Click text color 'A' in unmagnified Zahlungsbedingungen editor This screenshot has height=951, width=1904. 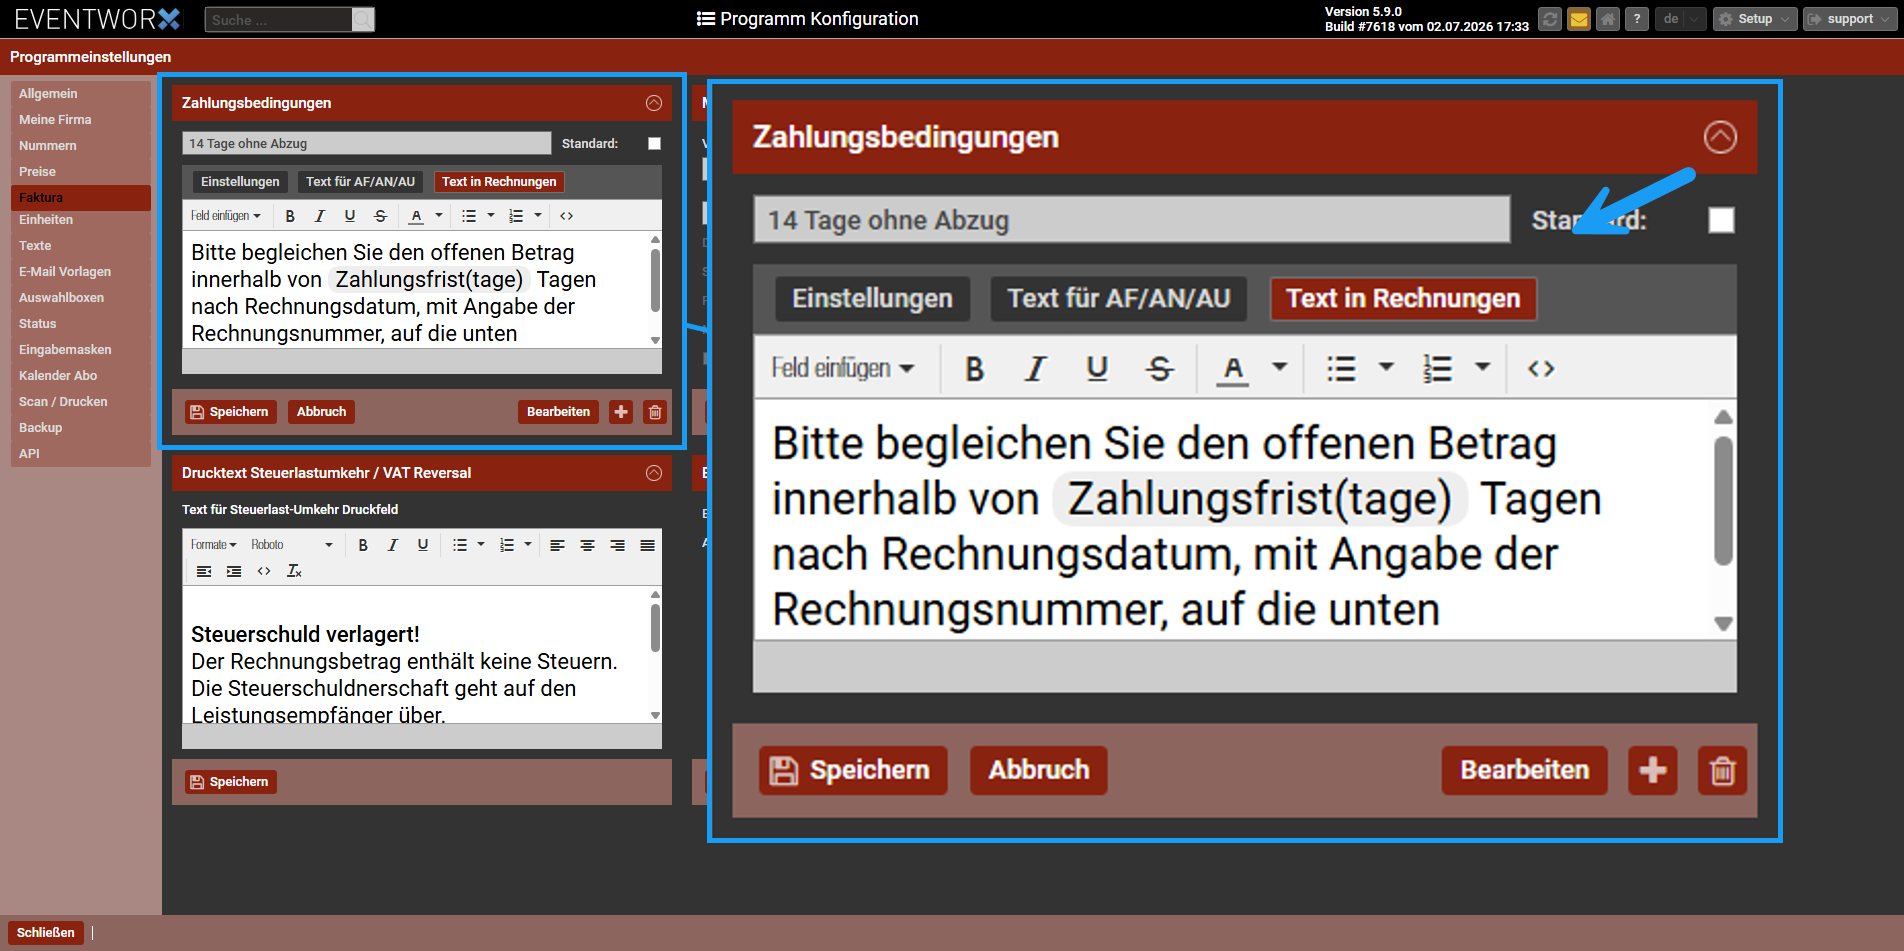coord(417,216)
